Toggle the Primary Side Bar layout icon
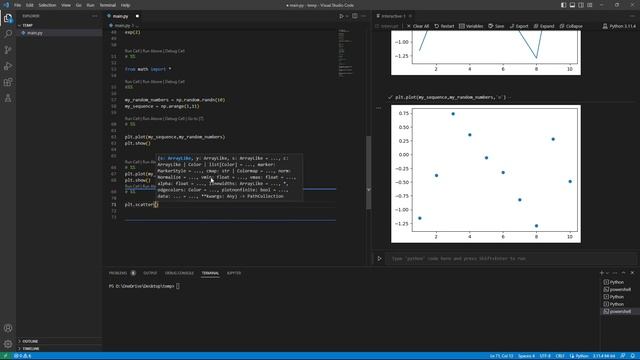This screenshot has height=360, width=640. tap(563, 5)
